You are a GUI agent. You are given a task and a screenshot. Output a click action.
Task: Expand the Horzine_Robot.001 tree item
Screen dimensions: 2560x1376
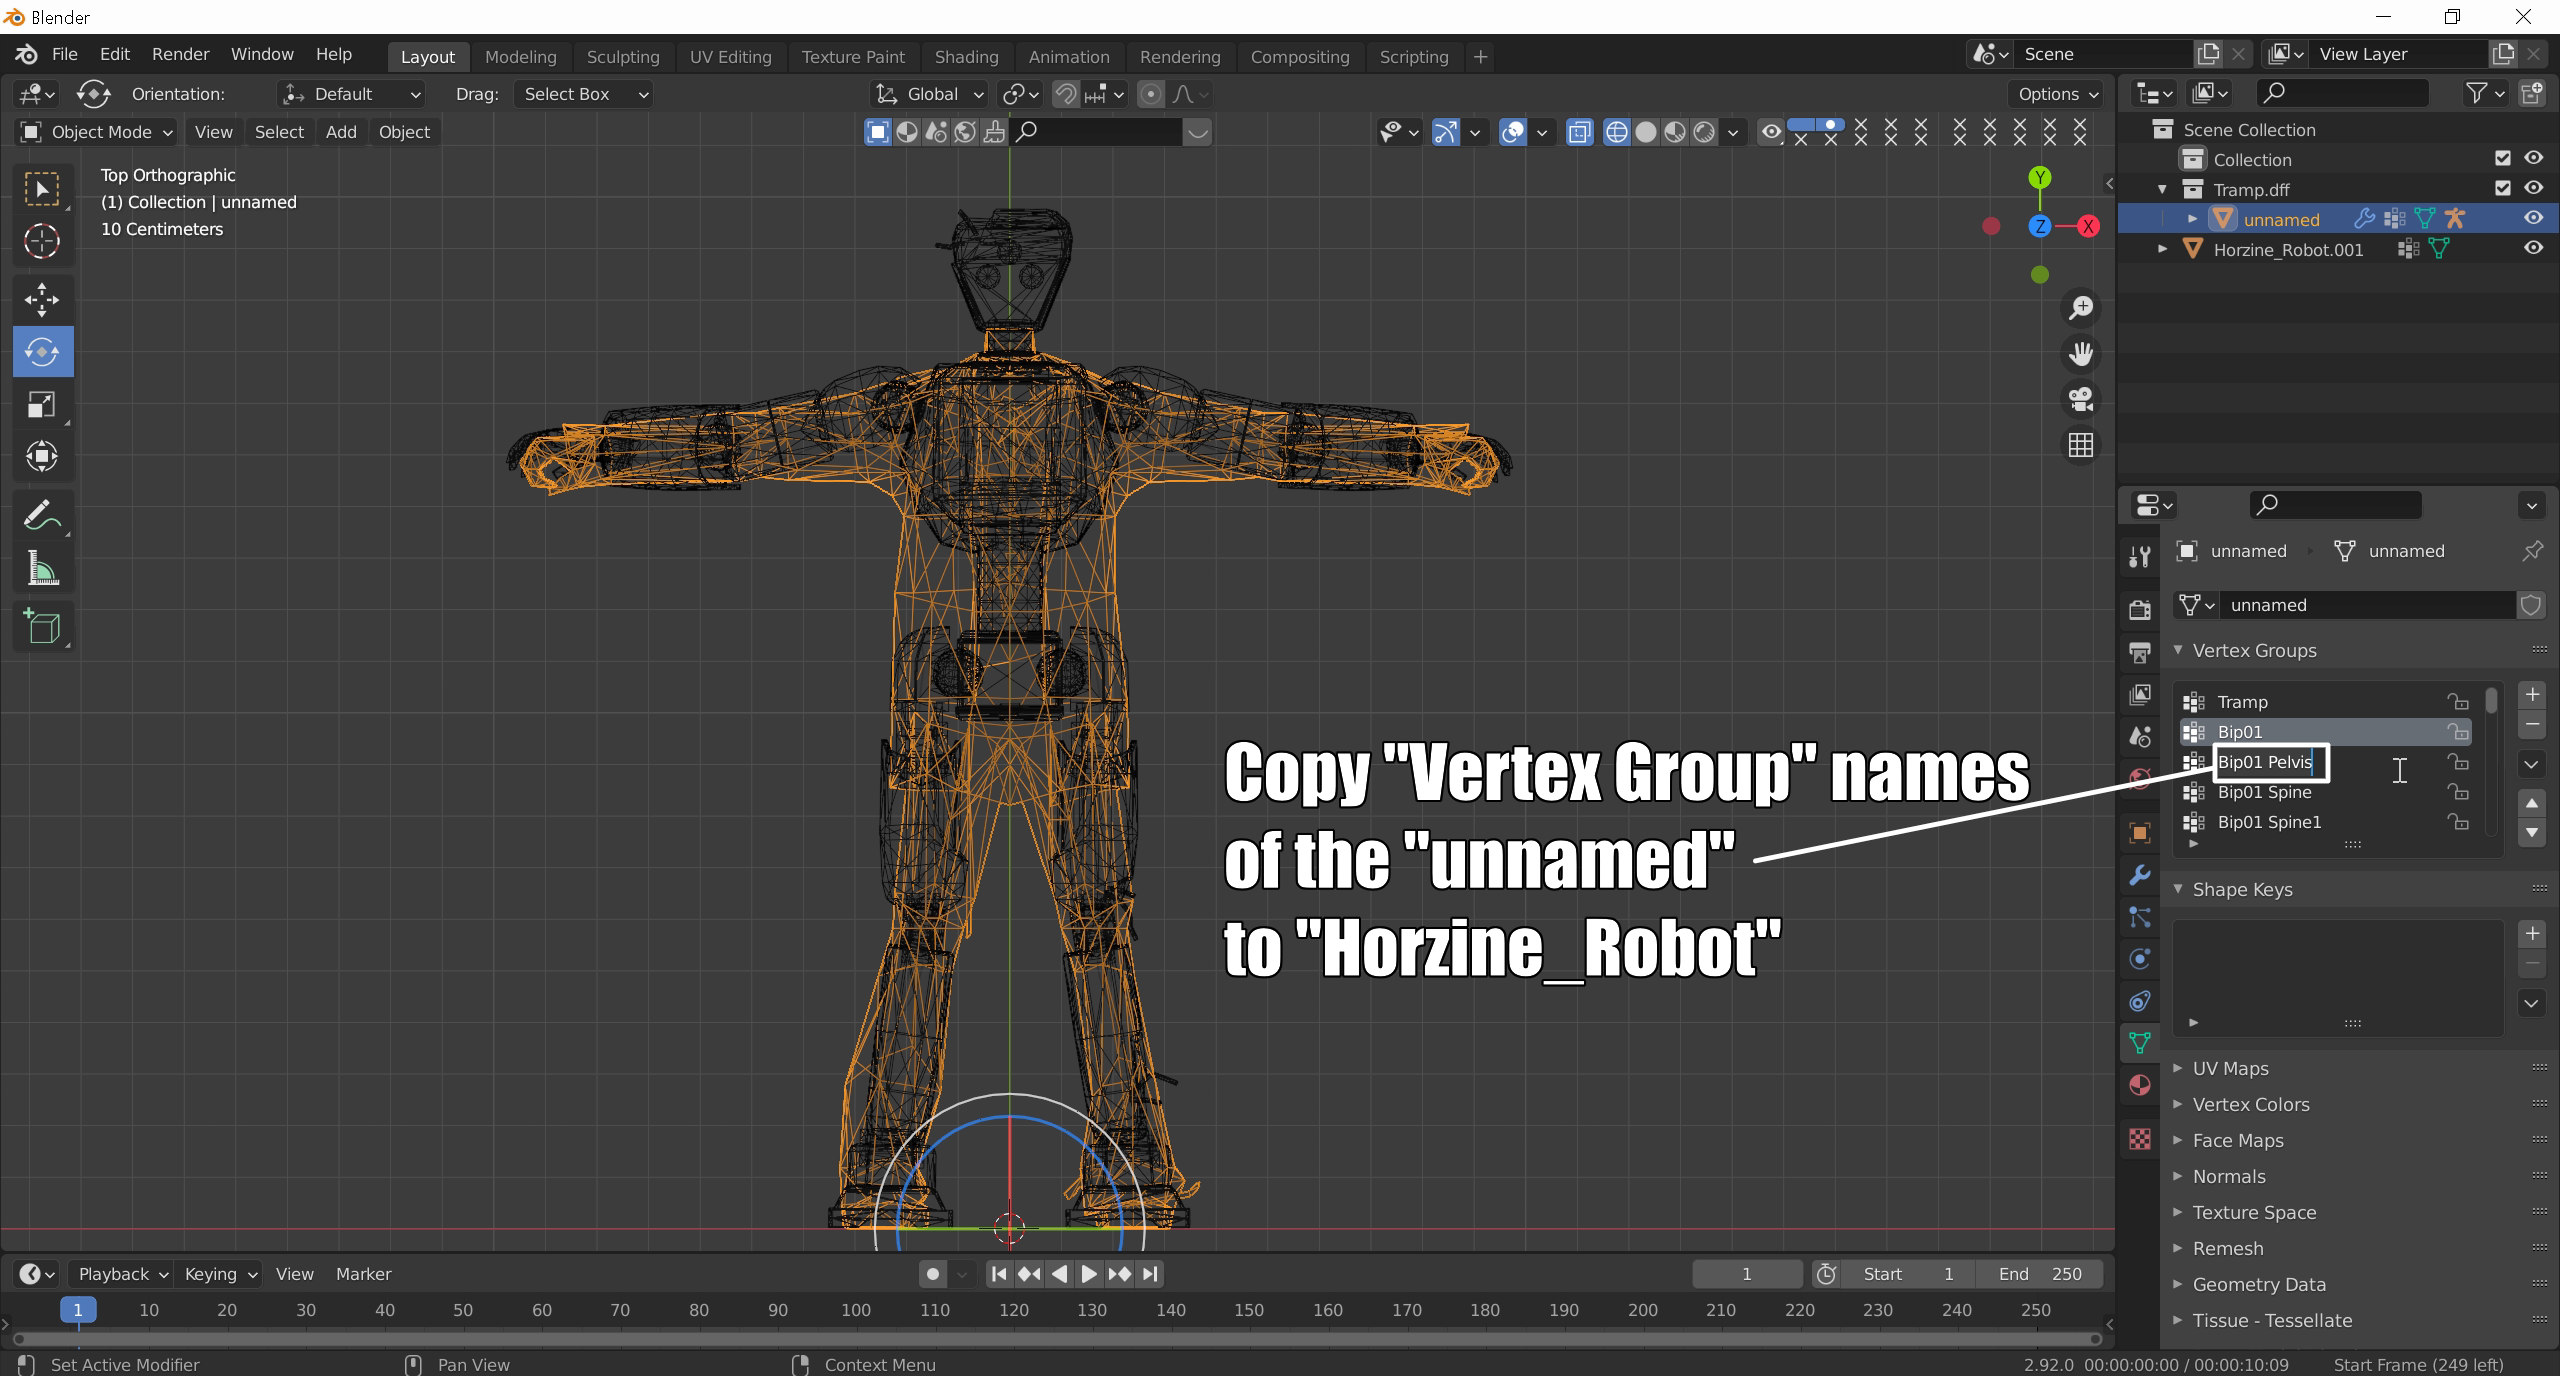tap(2163, 249)
